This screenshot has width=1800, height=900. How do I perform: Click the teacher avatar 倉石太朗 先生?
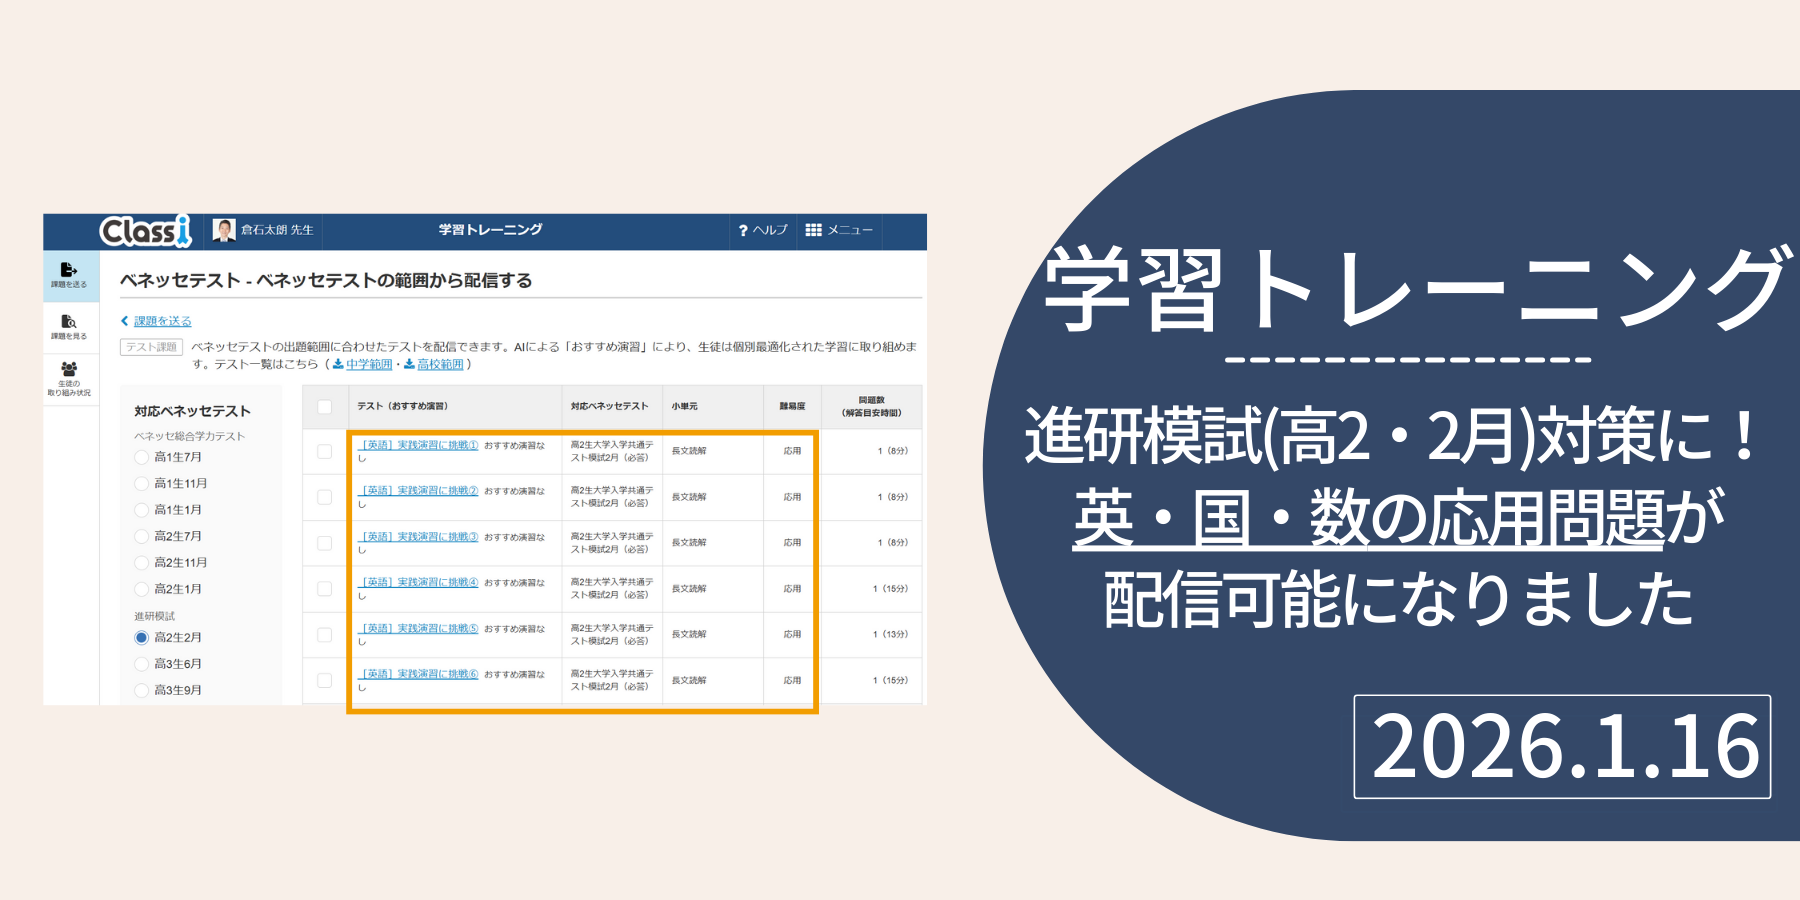224,230
